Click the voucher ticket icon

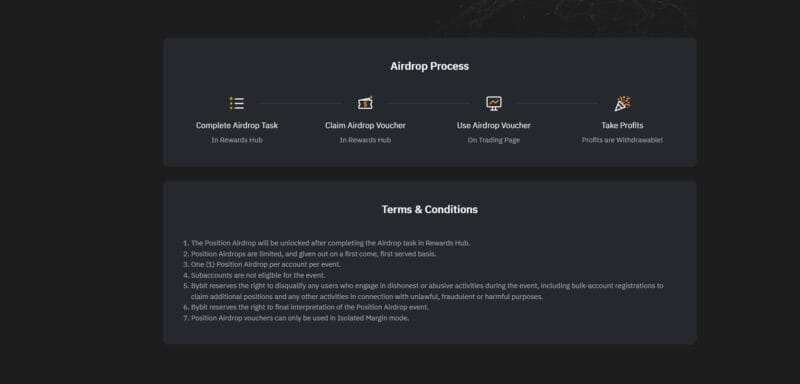click(365, 104)
